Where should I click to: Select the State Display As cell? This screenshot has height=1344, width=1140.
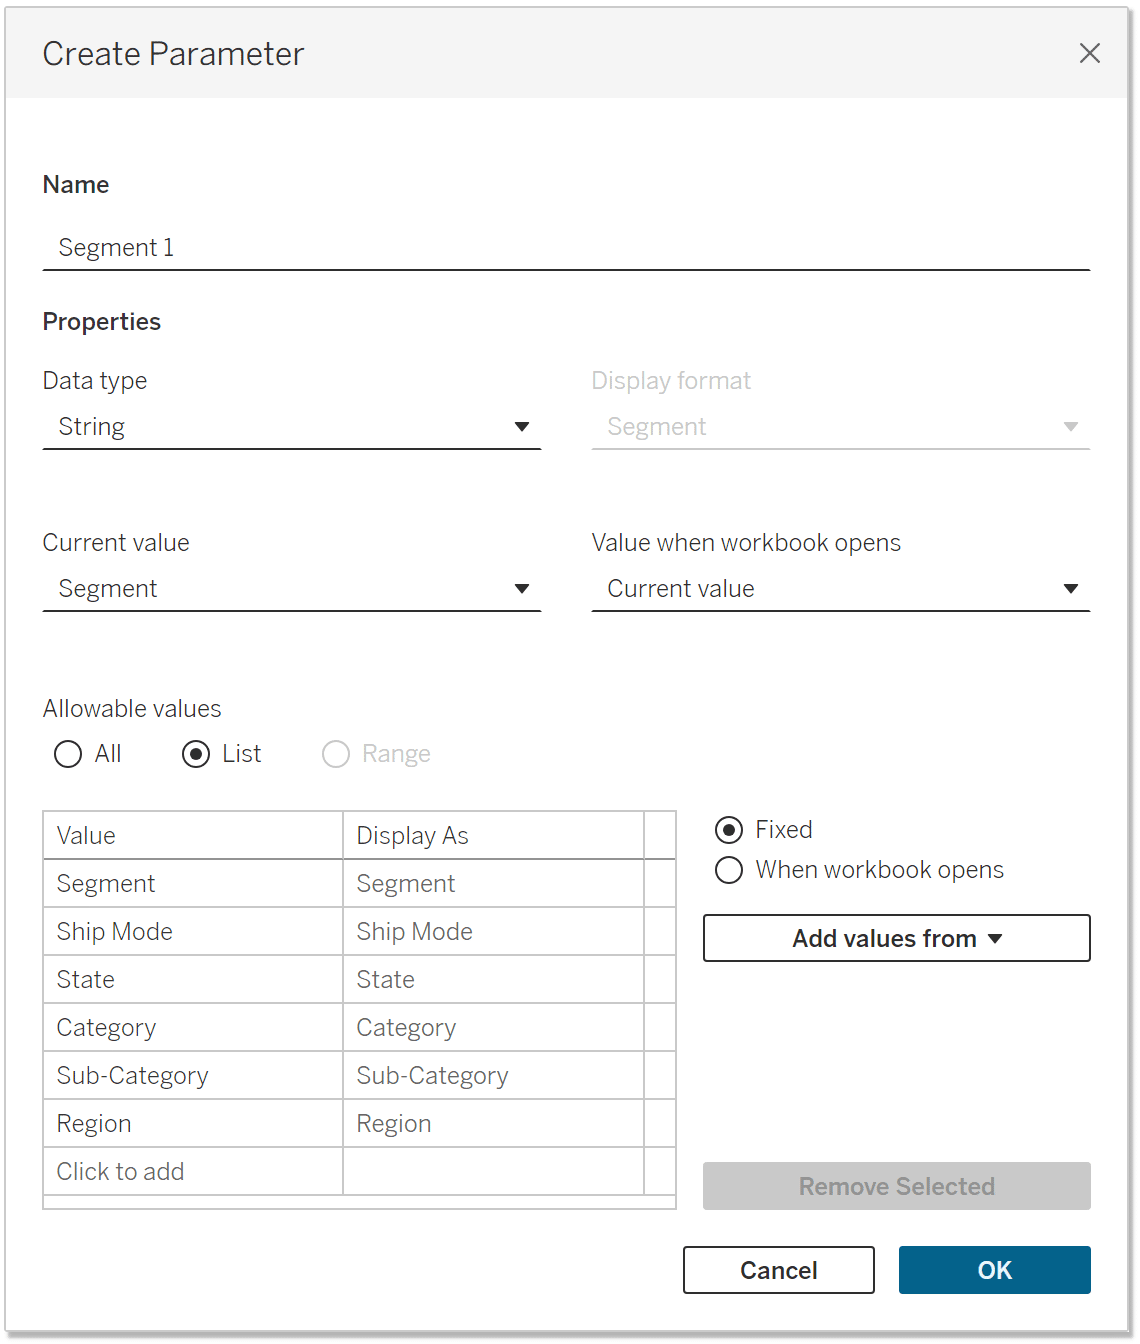494,980
